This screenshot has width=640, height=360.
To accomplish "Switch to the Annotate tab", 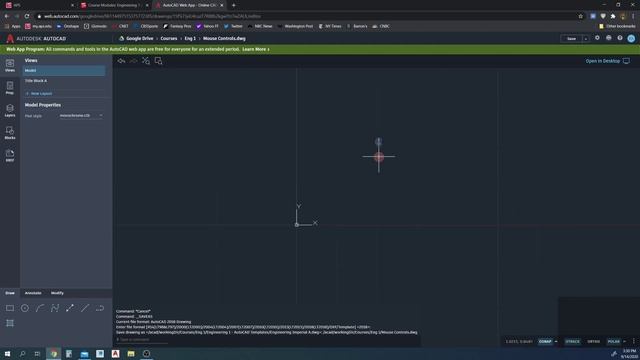I will point(33,293).
